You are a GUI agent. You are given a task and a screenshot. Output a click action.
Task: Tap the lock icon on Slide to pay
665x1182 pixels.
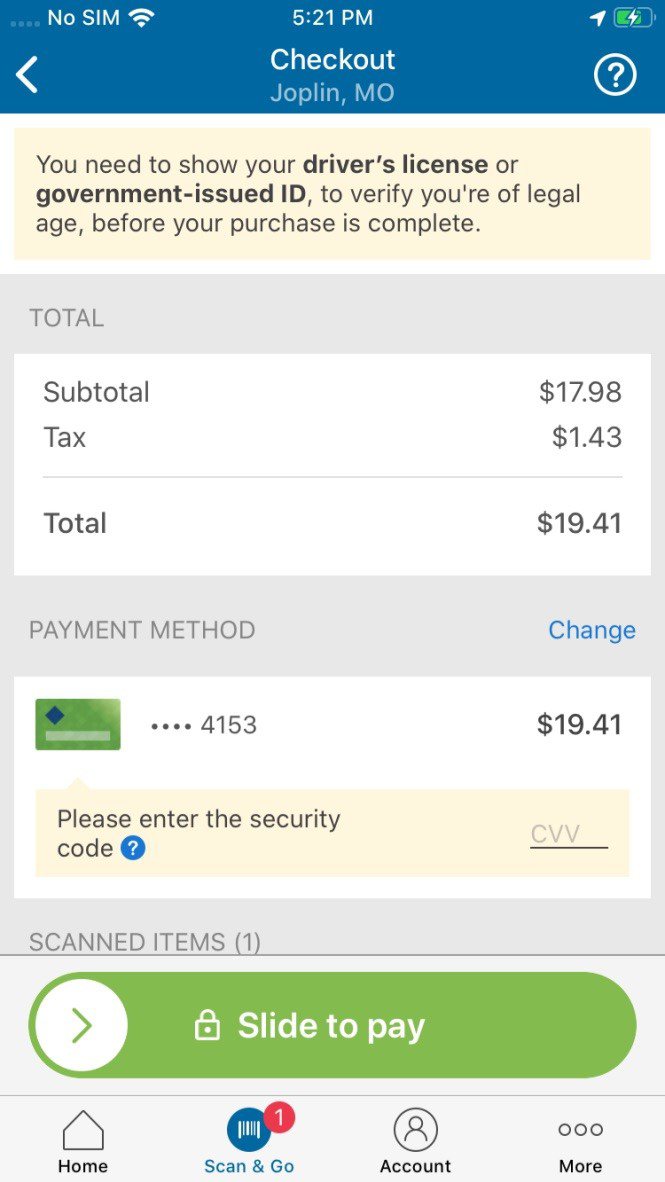tap(207, 1024)
